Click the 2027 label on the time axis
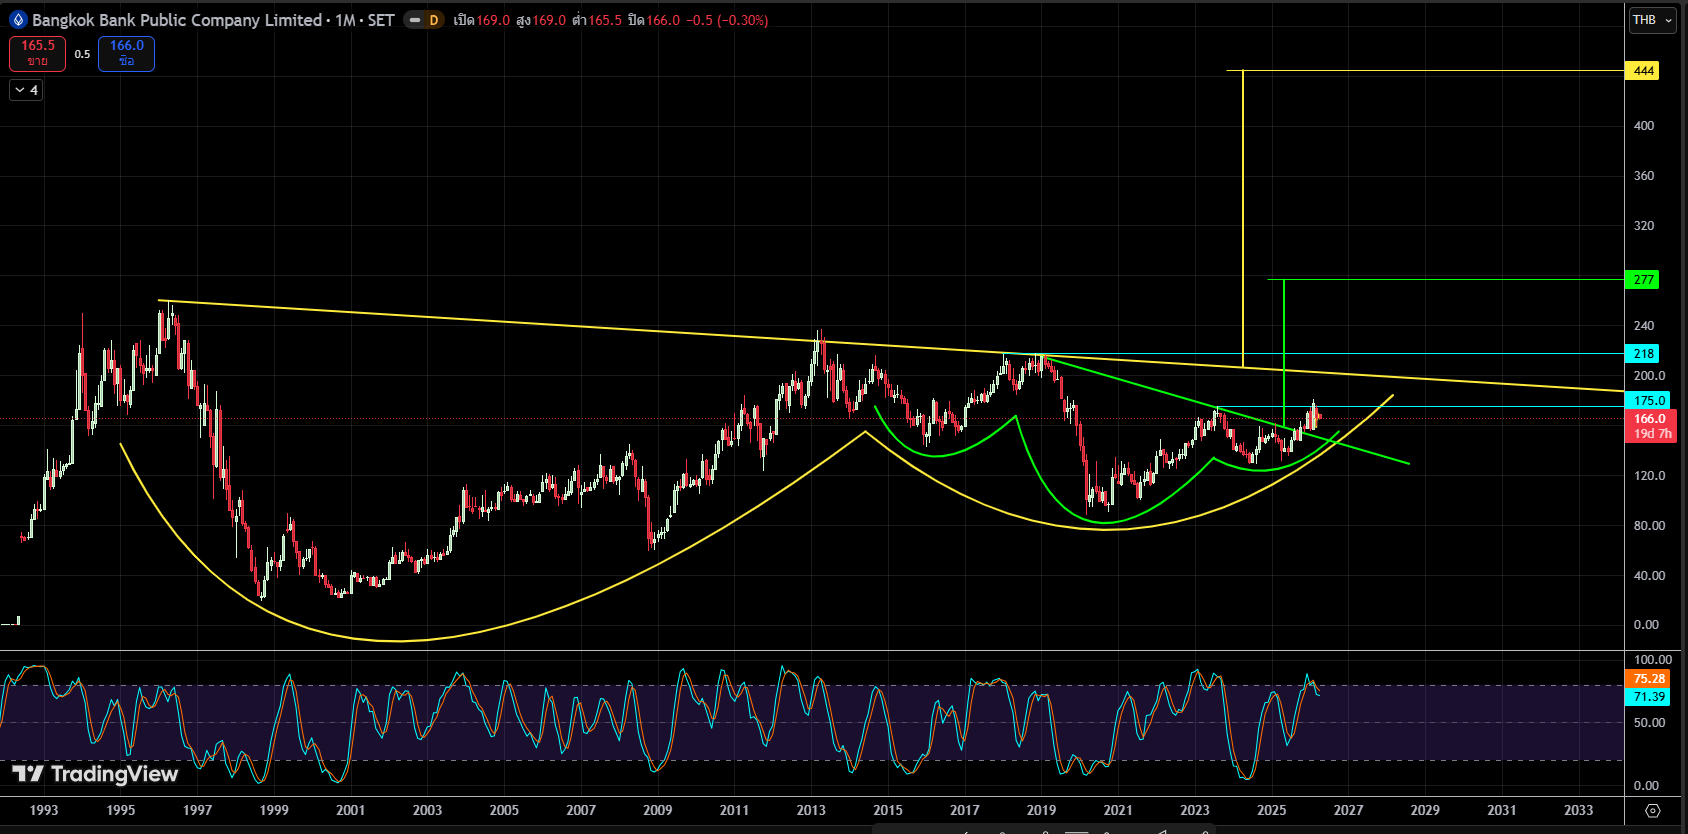Viewport: 1688px width, 834px height. pyautogui.click(x=1348, y=810)
